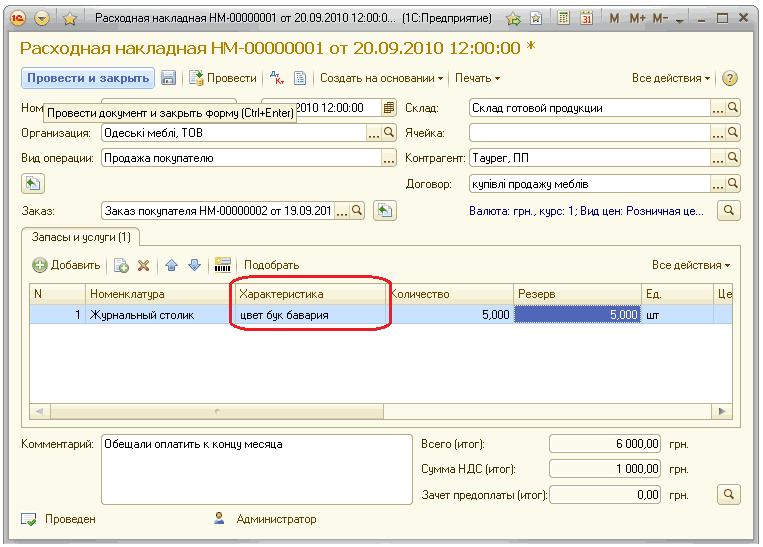This screenshot has height=547, width=763.
Task: Click the Добавить button to add row
Action: click(x=66, y=265)
